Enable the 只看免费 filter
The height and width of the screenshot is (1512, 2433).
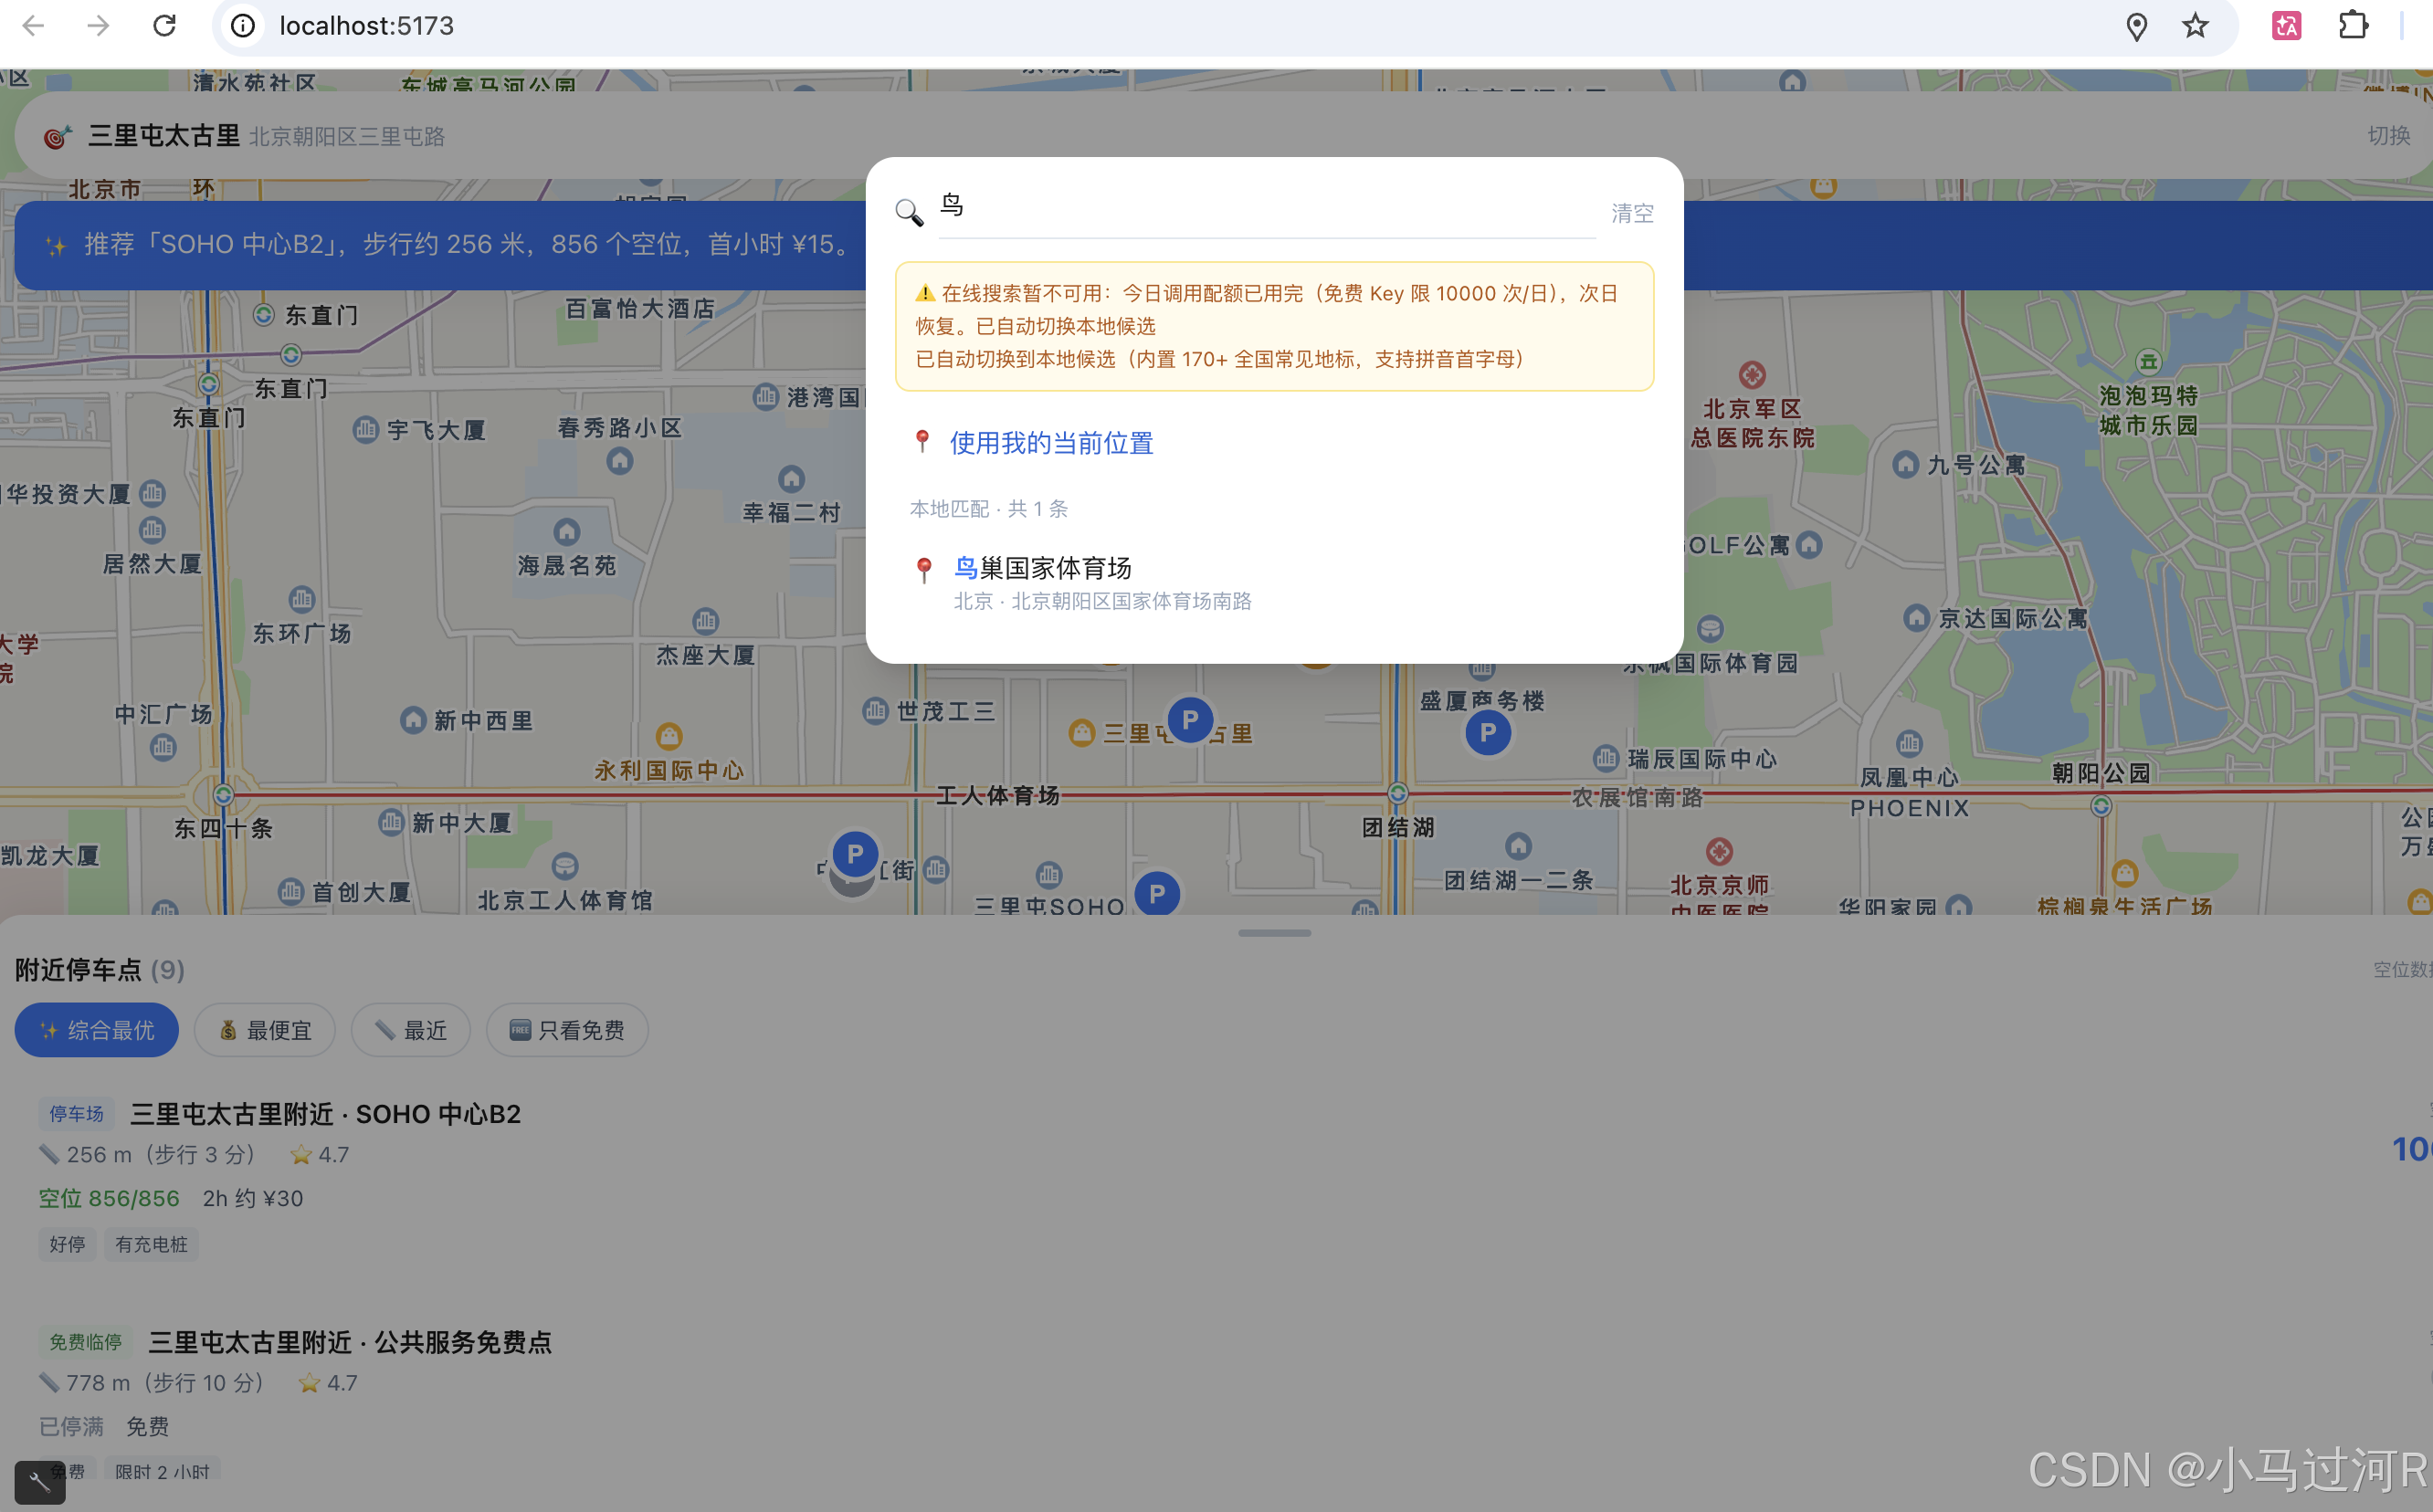point(567,1030)
